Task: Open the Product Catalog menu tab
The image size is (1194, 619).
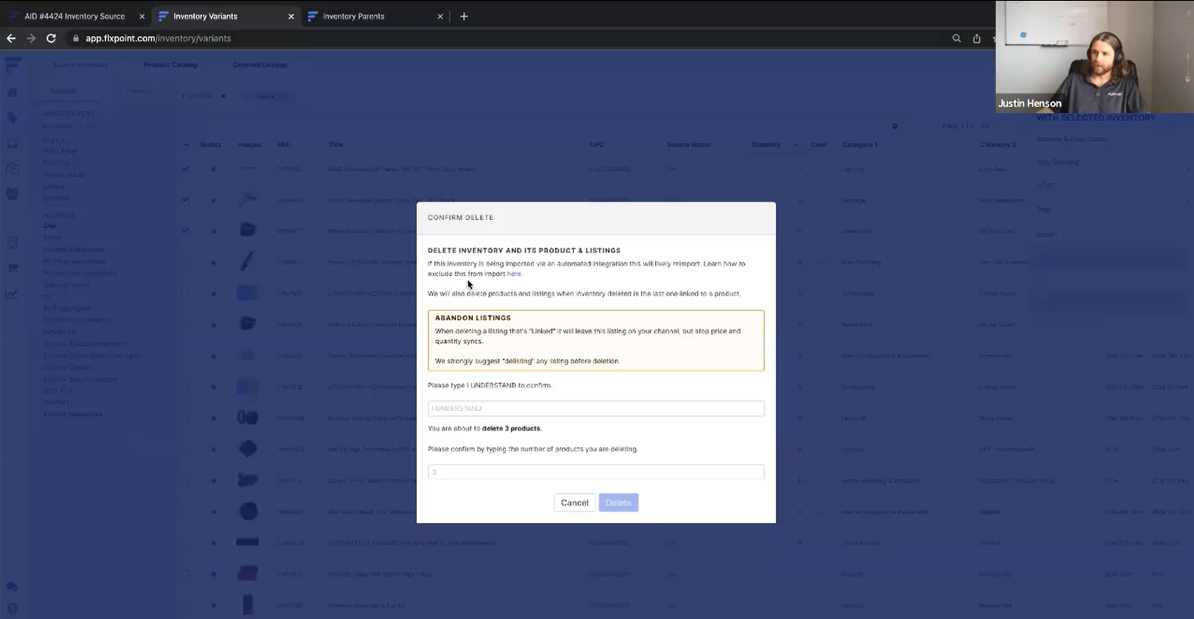Action: pyautogui.click(x=171, y=65)
